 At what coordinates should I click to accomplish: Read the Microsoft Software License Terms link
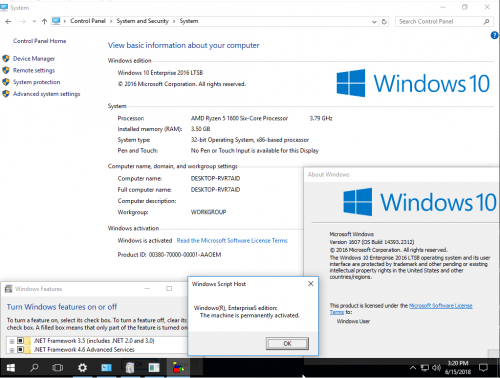click(232, 241)
